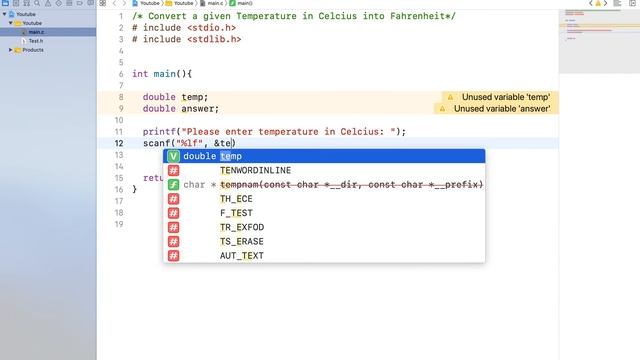Click the yellow warning icon in jump bar
The height and width of the screenshot is (360, 640).
[598, 3]
